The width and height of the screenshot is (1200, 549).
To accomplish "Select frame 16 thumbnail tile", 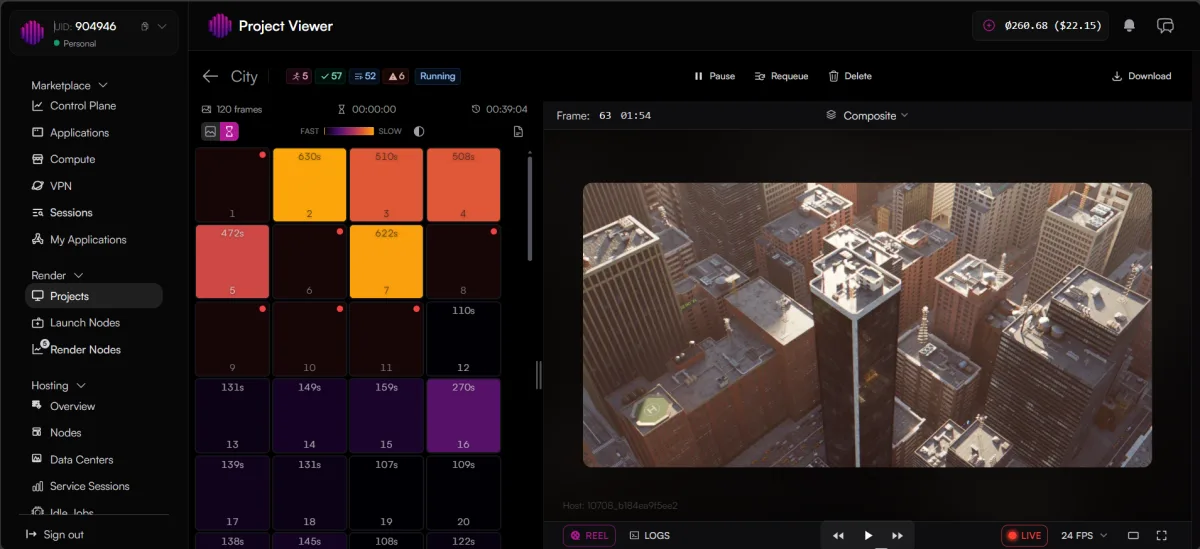I will pos(463,415).
